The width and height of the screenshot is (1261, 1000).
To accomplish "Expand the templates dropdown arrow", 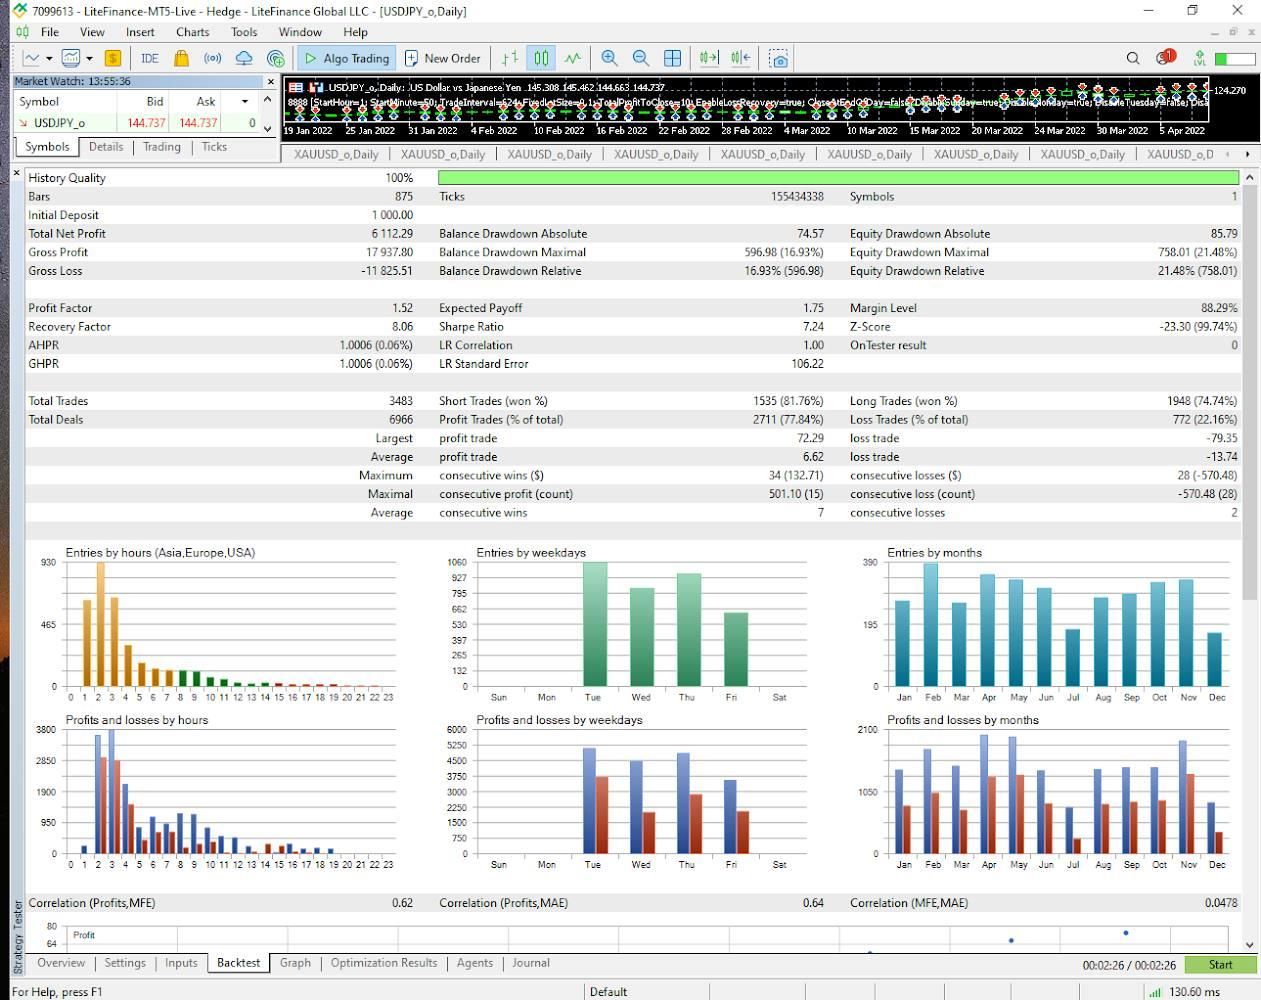I will pos(89,58).
